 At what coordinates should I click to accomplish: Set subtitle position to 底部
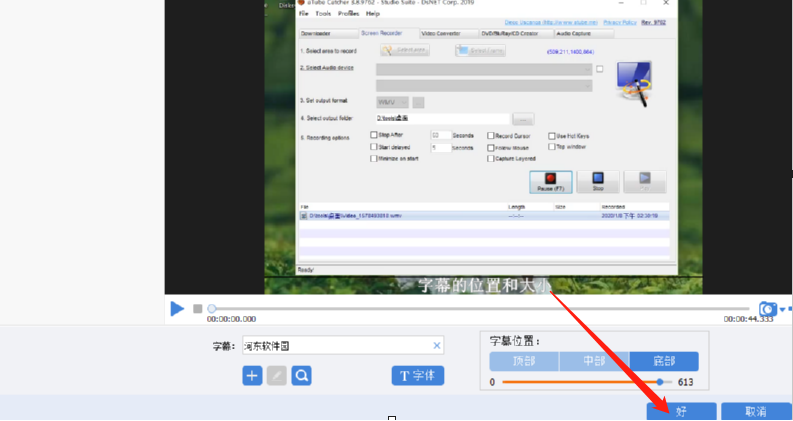tap(664, 362)
